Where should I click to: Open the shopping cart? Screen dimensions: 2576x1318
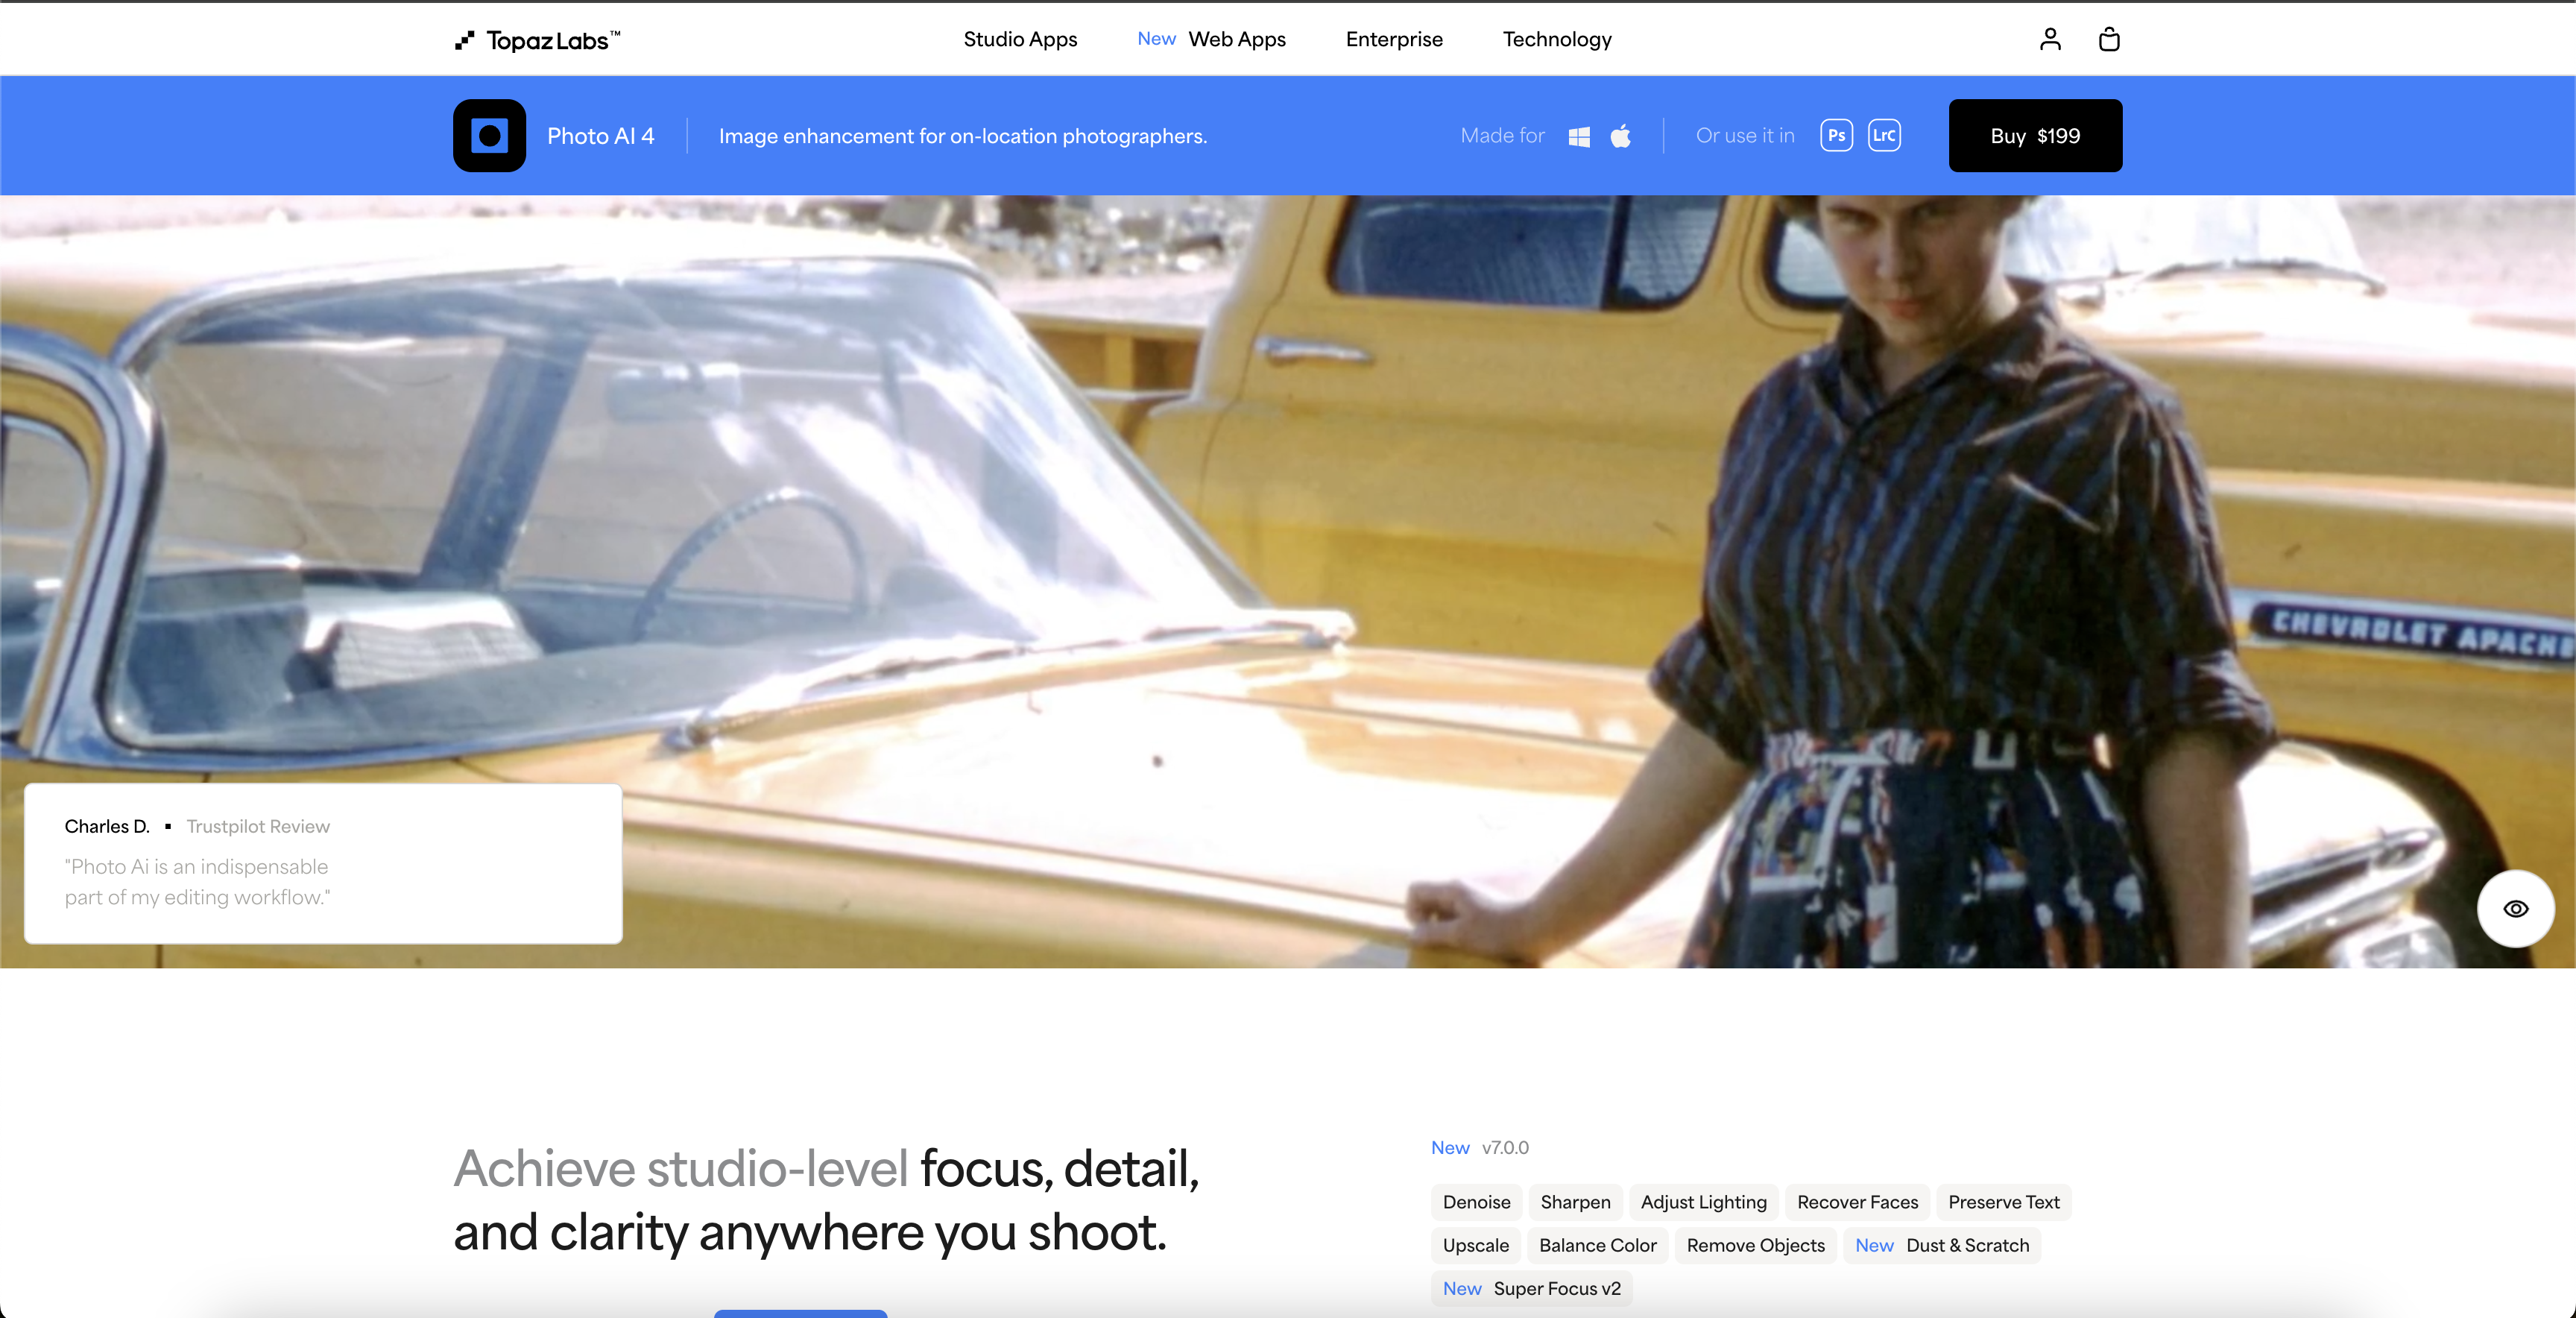[2109, 39]
